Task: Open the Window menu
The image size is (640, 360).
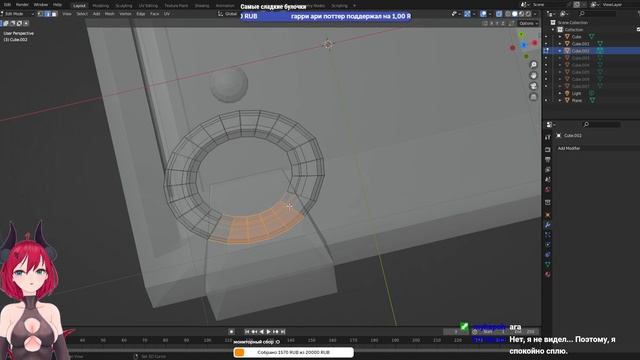Action: 41,5
